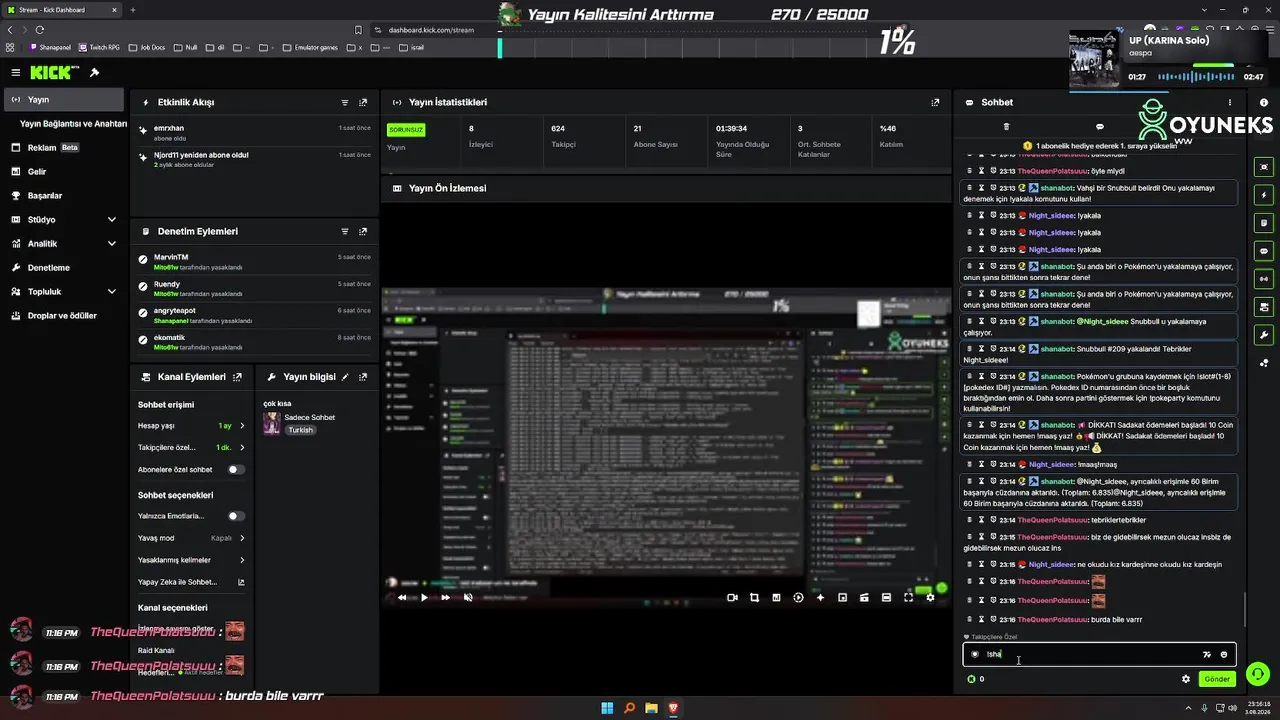Expand the Analitik sidebar section
The height and width of the screenshot is (720, 1280).
(x=65, y=244)
